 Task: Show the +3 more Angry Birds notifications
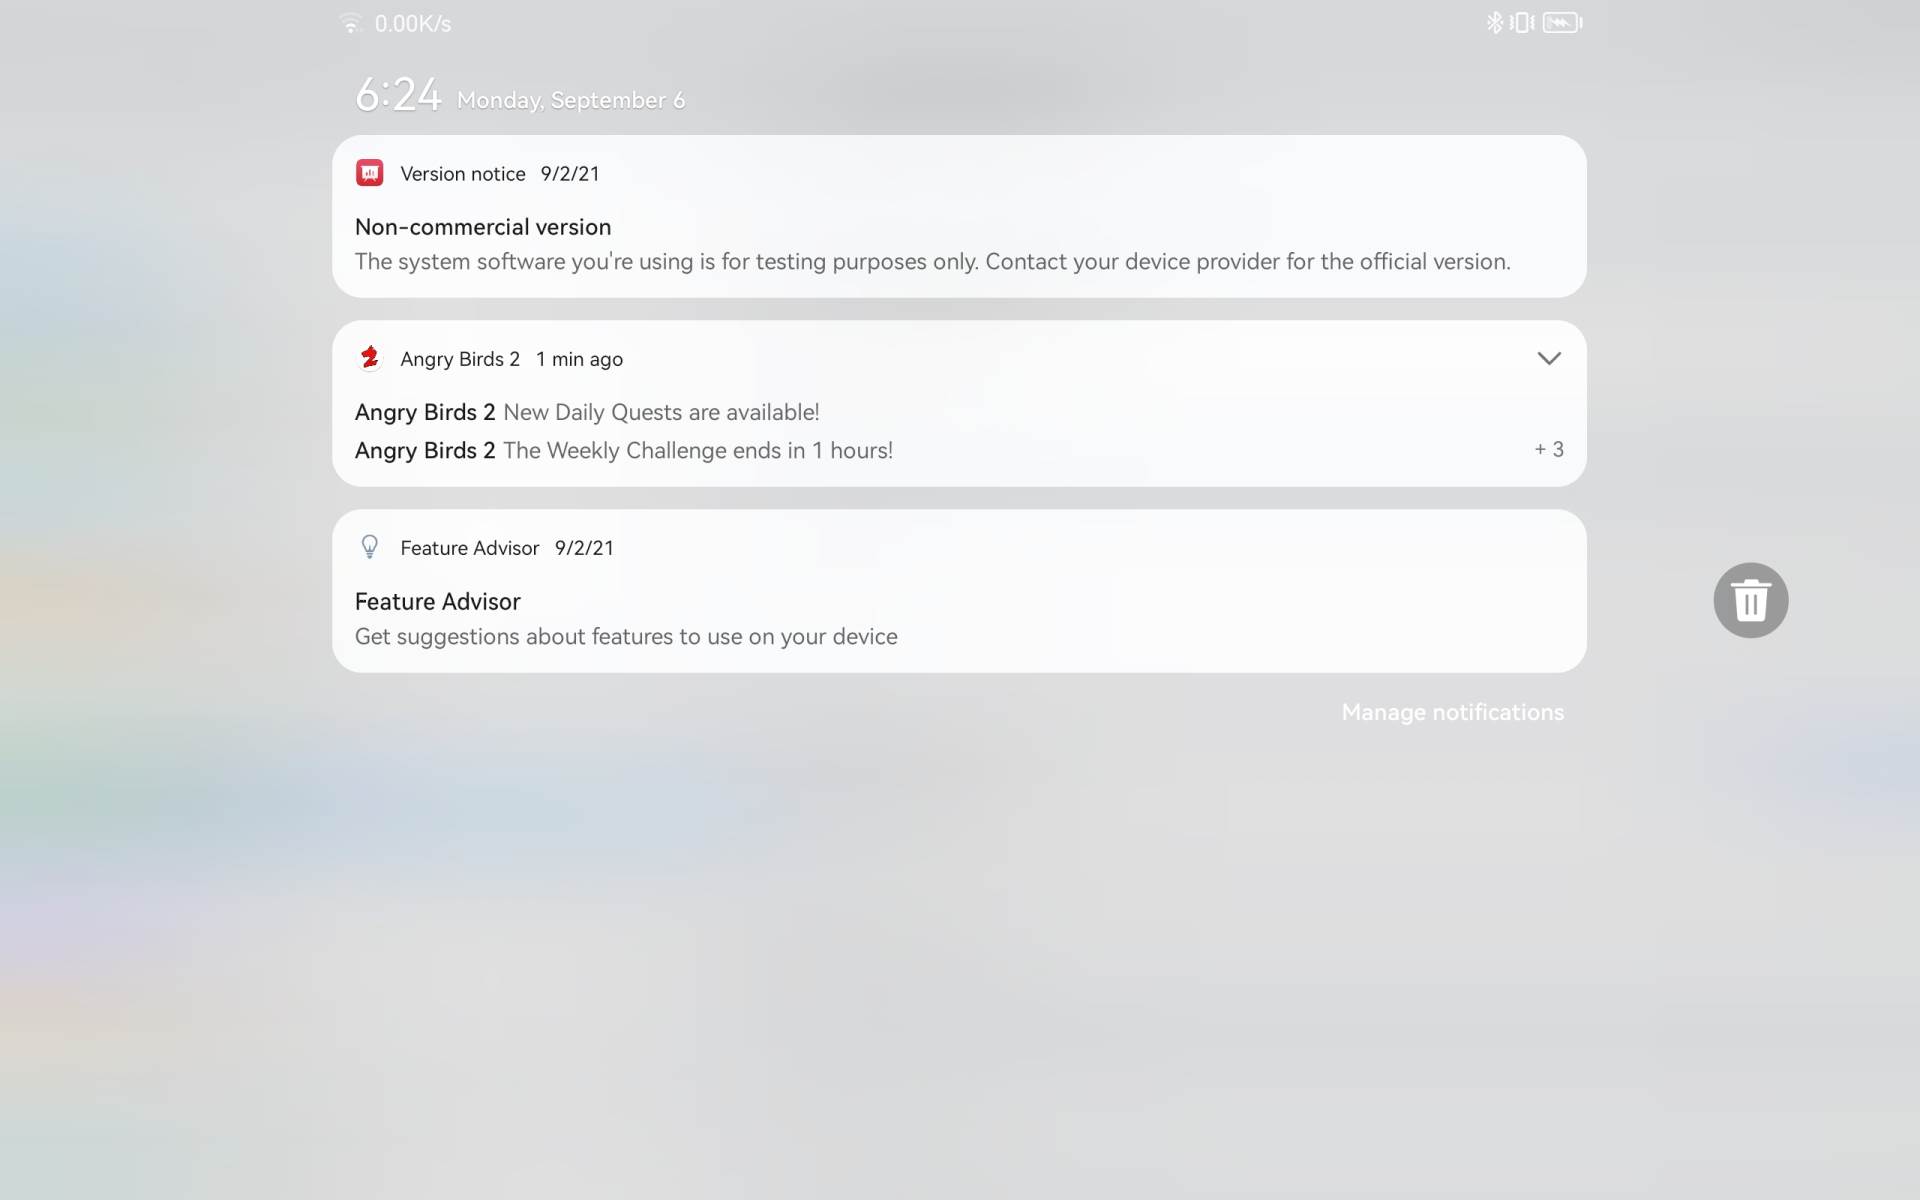pyautogui.click(x=1549, y=450)
